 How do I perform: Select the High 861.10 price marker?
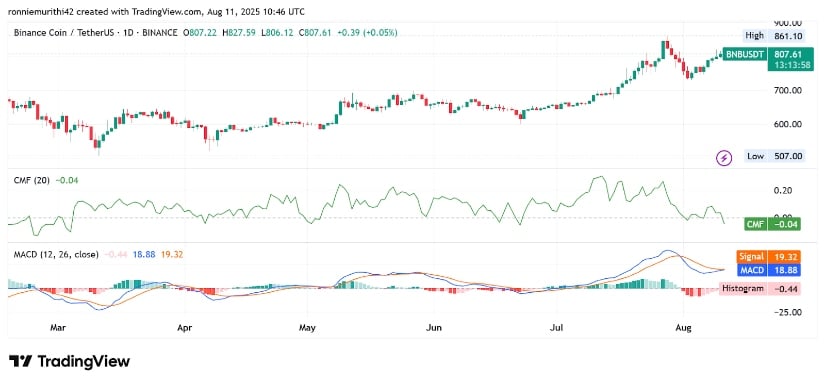click(x=773, y=36)
